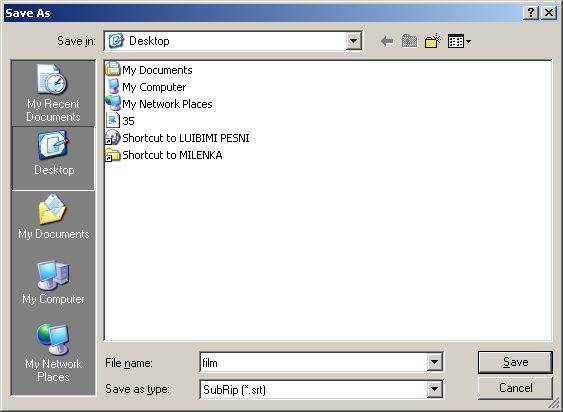The height and width of the screenshot is (412, 563).
Task: Go back to last folder visited
Action: pyautogui.click(x=387, y=41)
